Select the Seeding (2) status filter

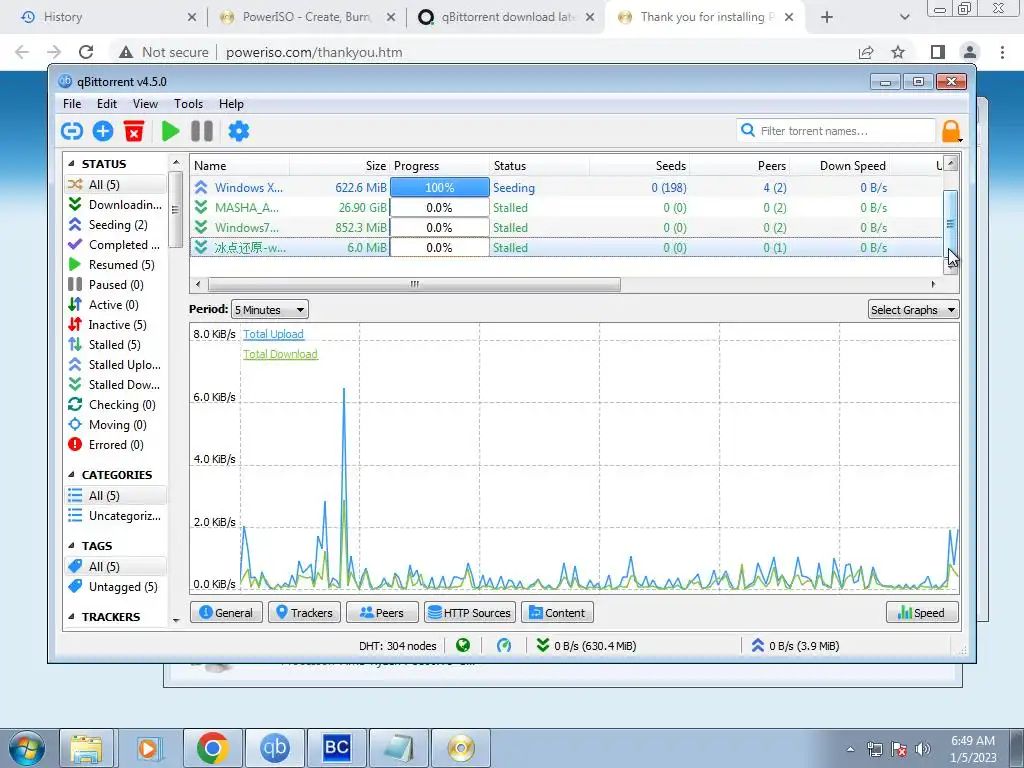pos(115,225)
